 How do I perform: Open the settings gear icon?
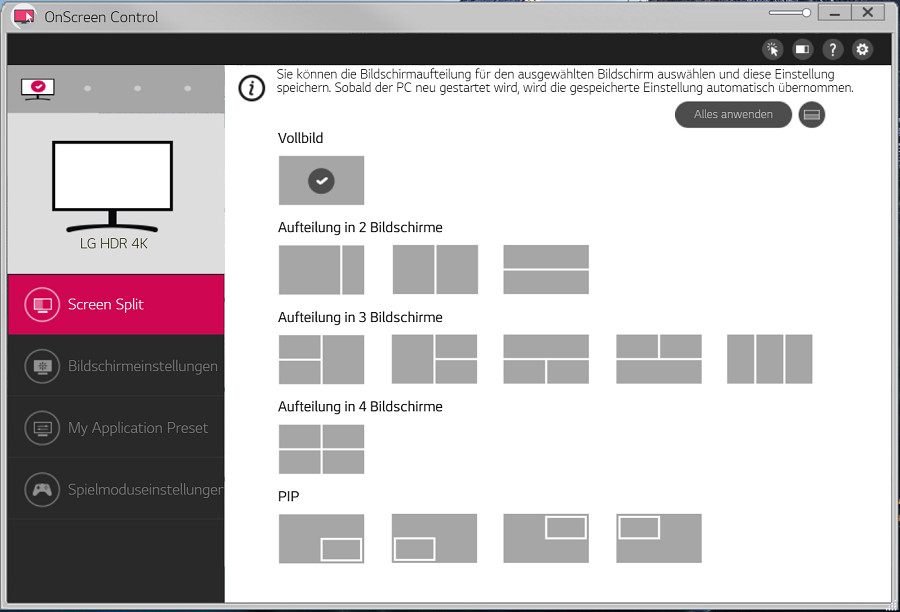pos(862,49)
